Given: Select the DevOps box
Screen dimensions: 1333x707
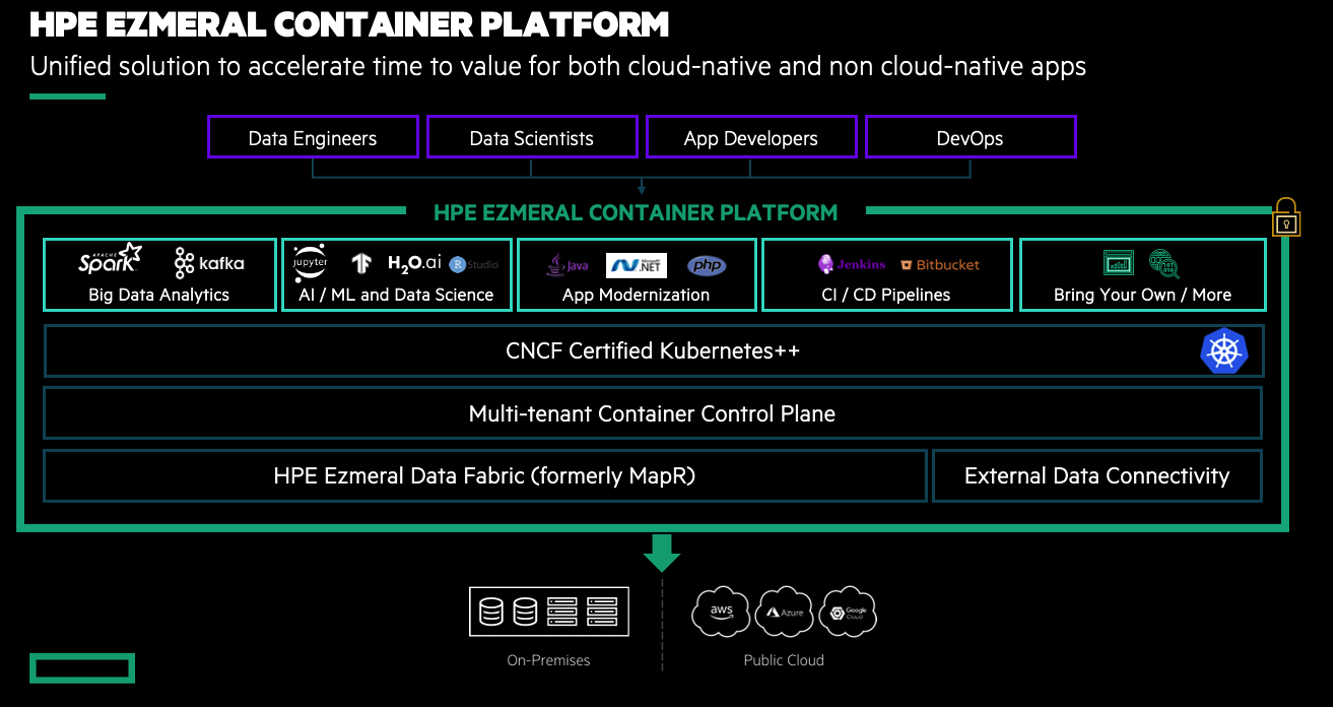Looking at the screenshot, I should (x=970, y=137).
